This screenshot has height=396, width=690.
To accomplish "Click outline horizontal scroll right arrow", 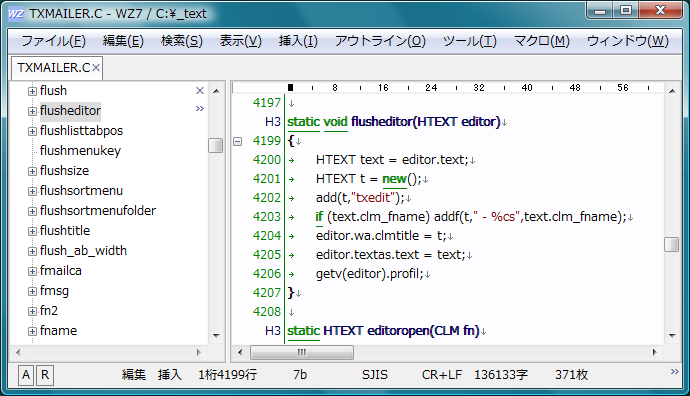I will click(199, 352).
